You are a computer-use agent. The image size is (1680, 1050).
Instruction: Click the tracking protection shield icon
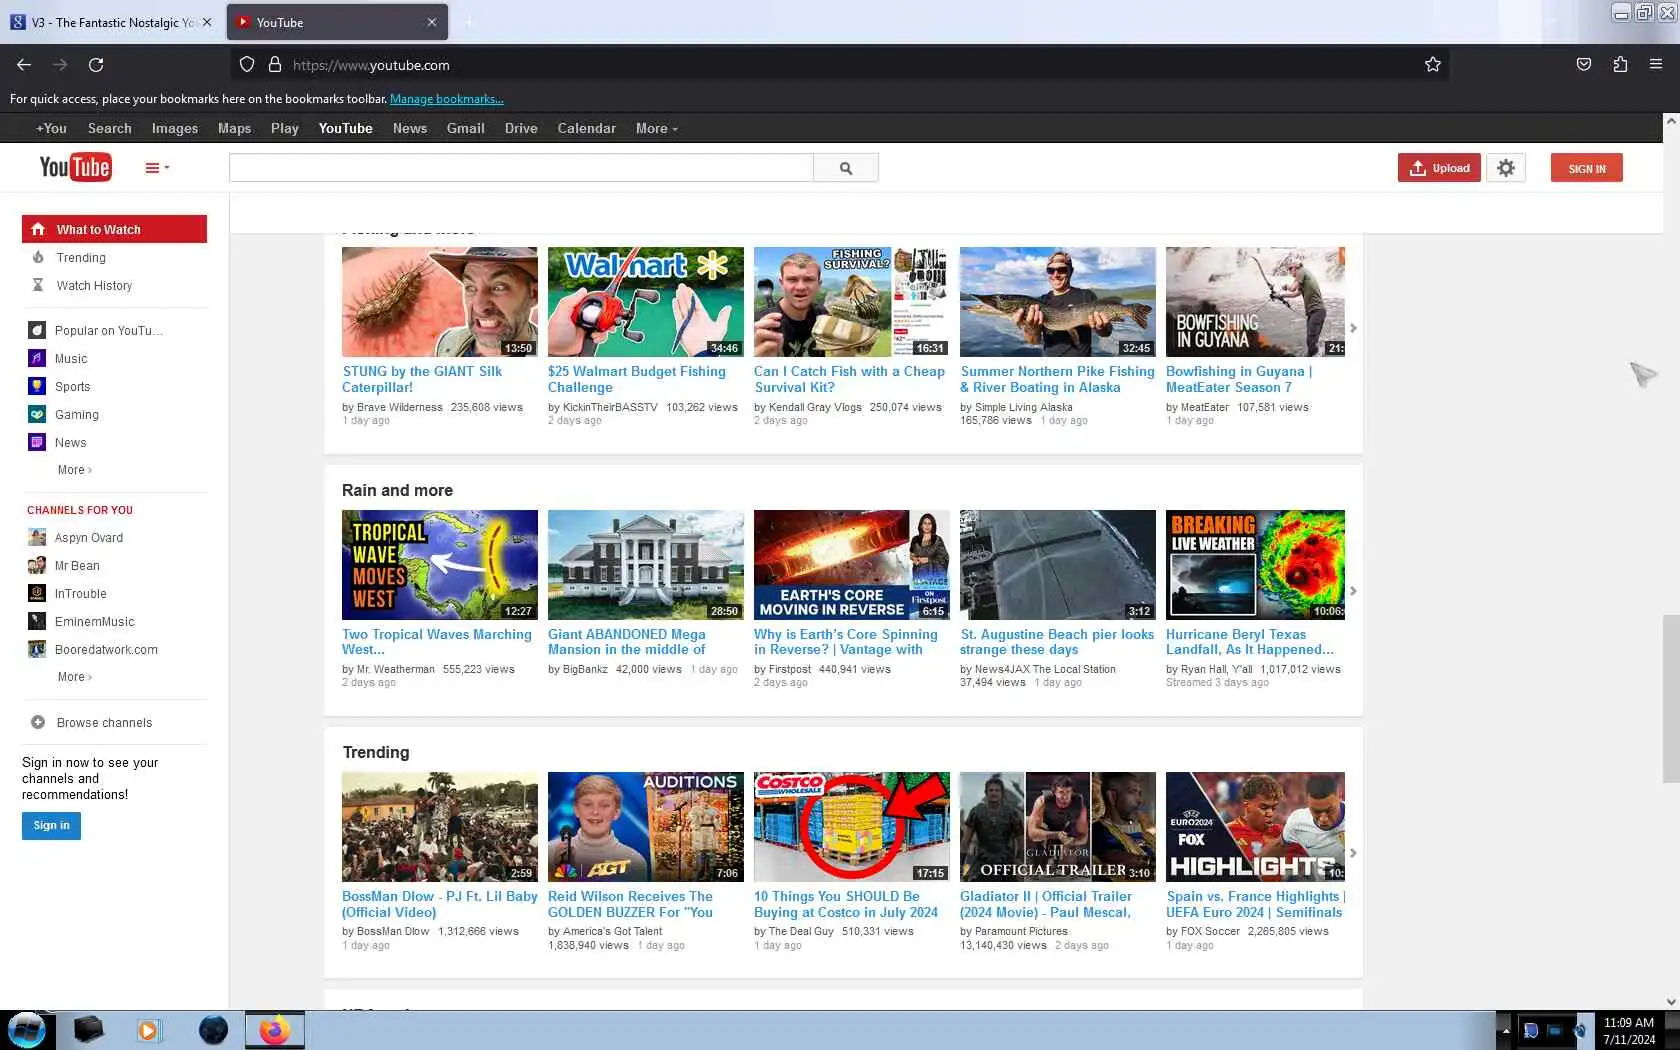247,65
